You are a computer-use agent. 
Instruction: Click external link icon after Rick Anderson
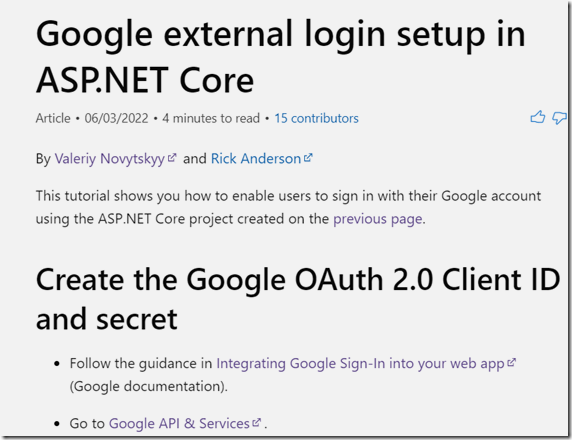pos(308,158)
